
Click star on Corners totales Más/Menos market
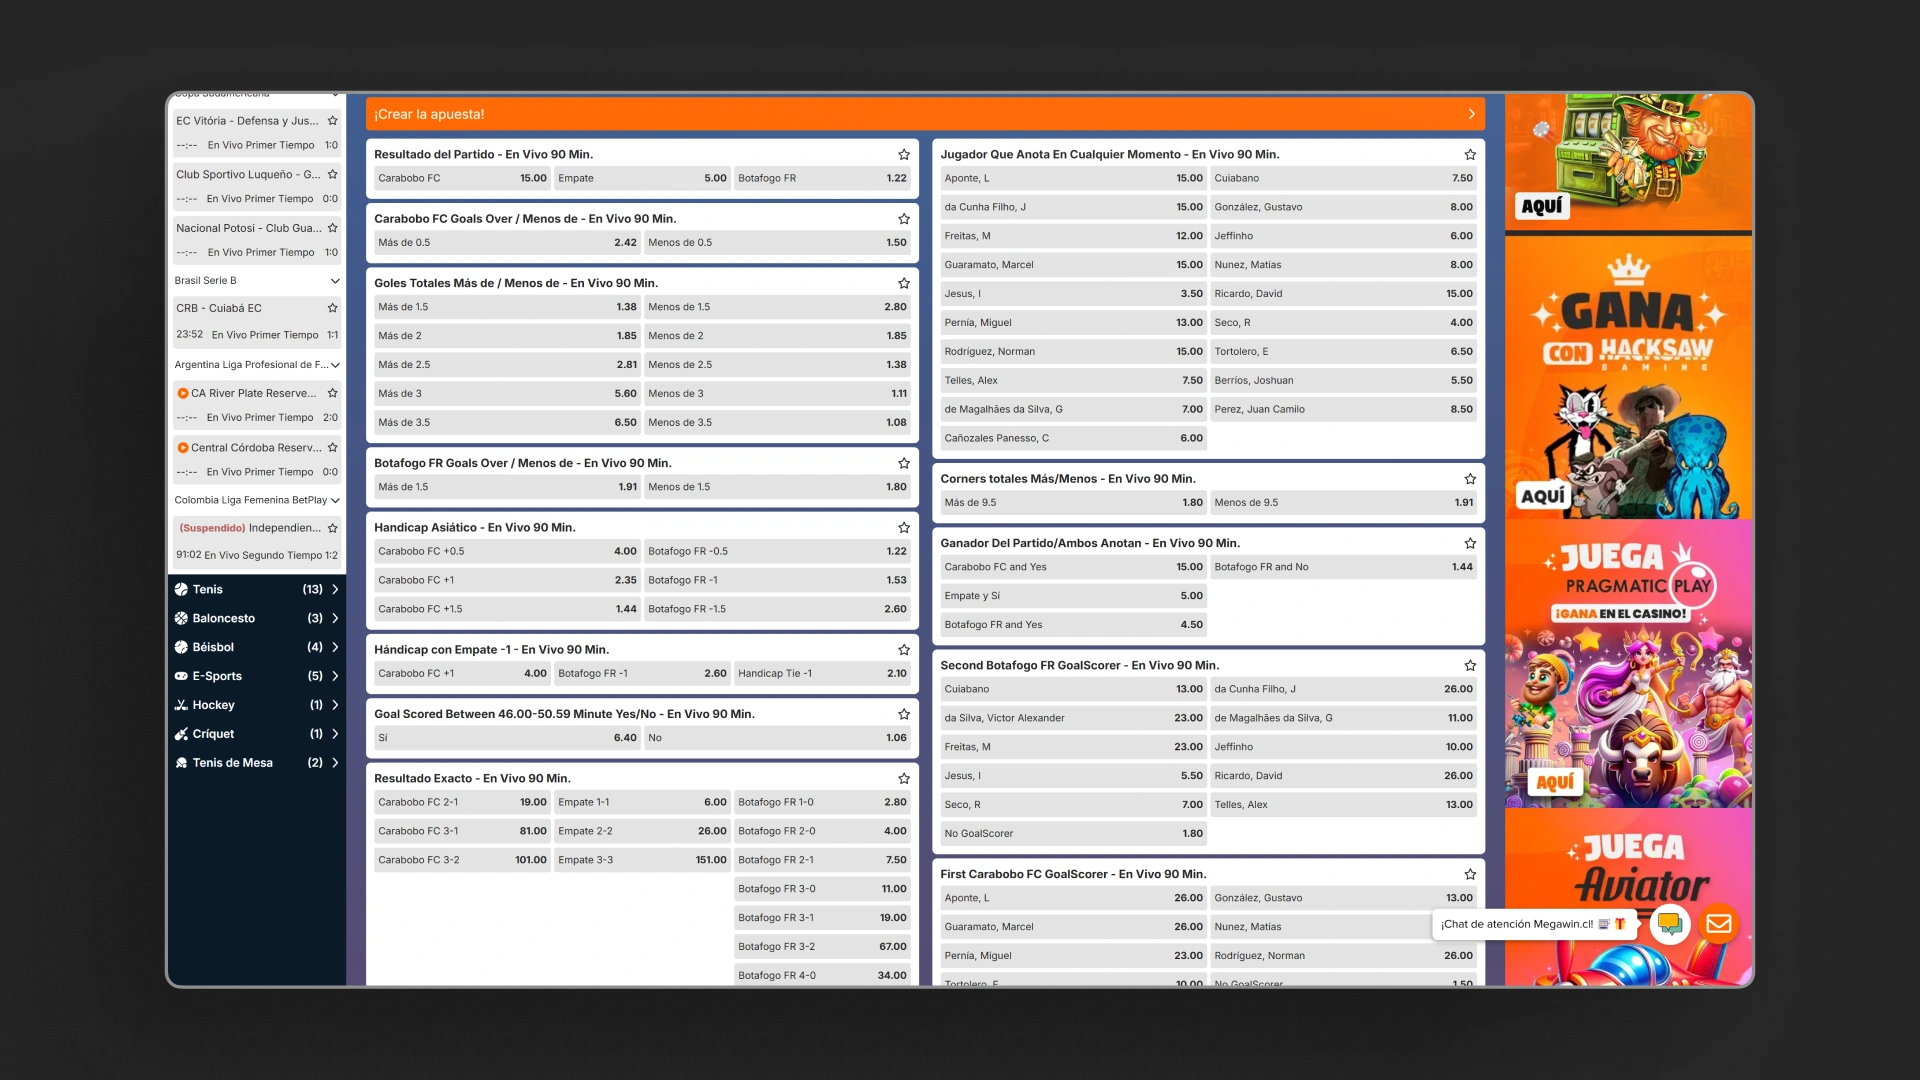[x=1470, y=479]
